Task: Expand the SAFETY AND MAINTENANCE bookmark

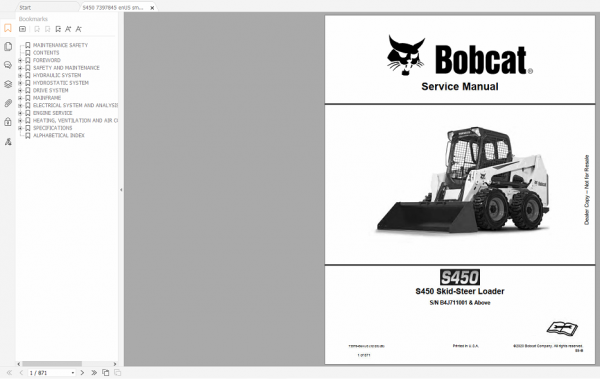Action: tap(20, 68)
